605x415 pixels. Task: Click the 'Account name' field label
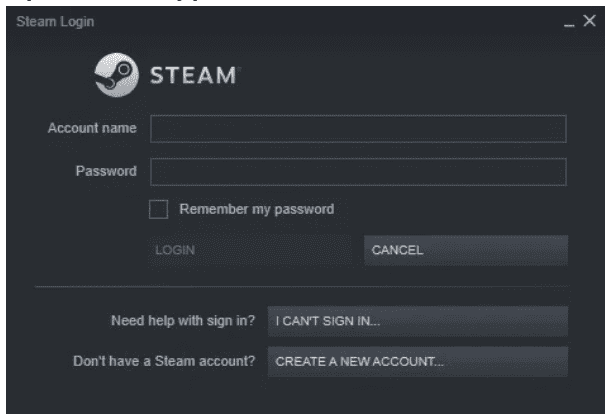(92, 129)
